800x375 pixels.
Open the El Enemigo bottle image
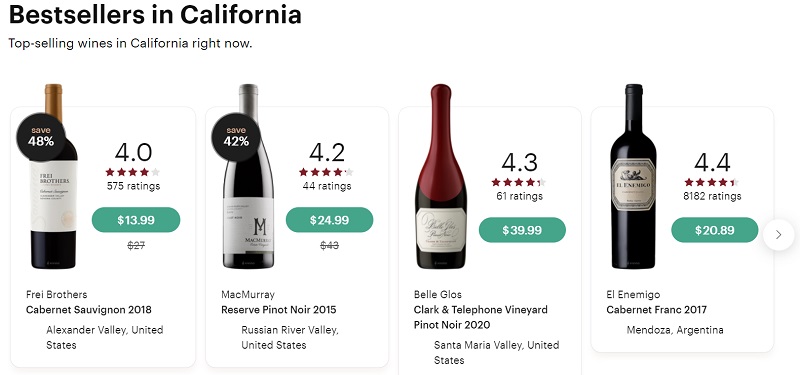634,176
